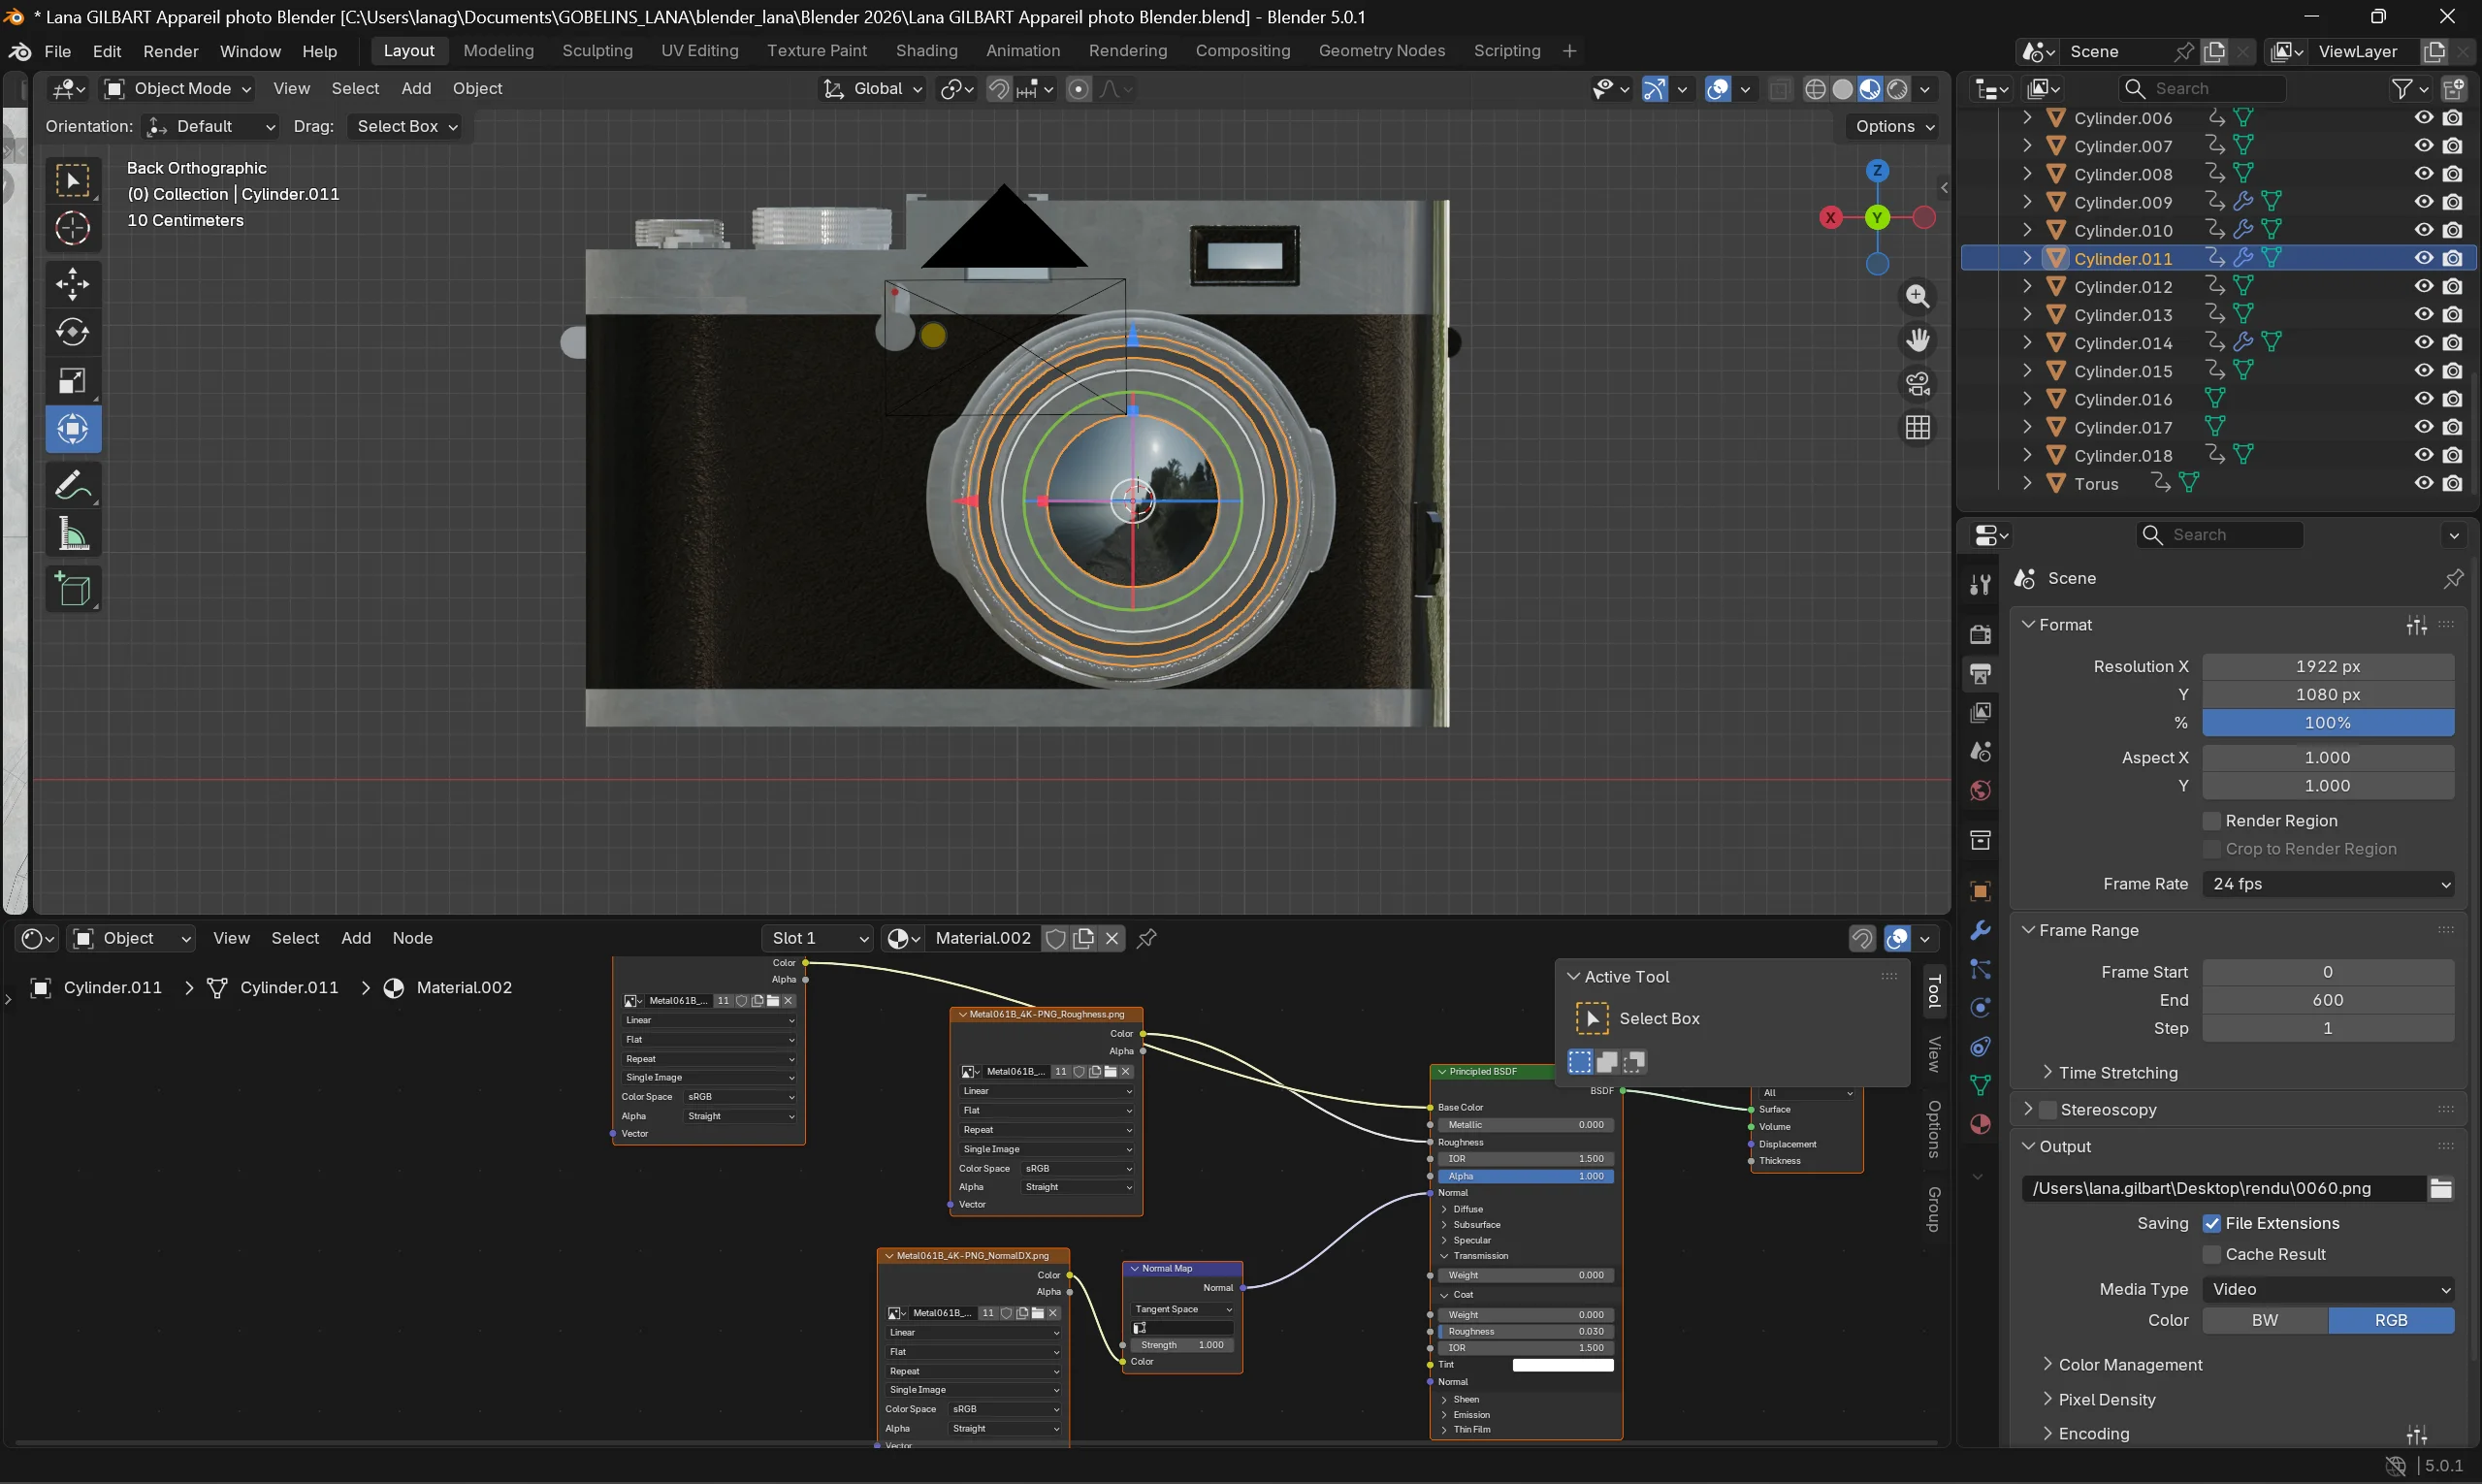Click the resolution percentage 100% slider
The height and width of the screenshot is (1484, 2482).
(2328, 722)
